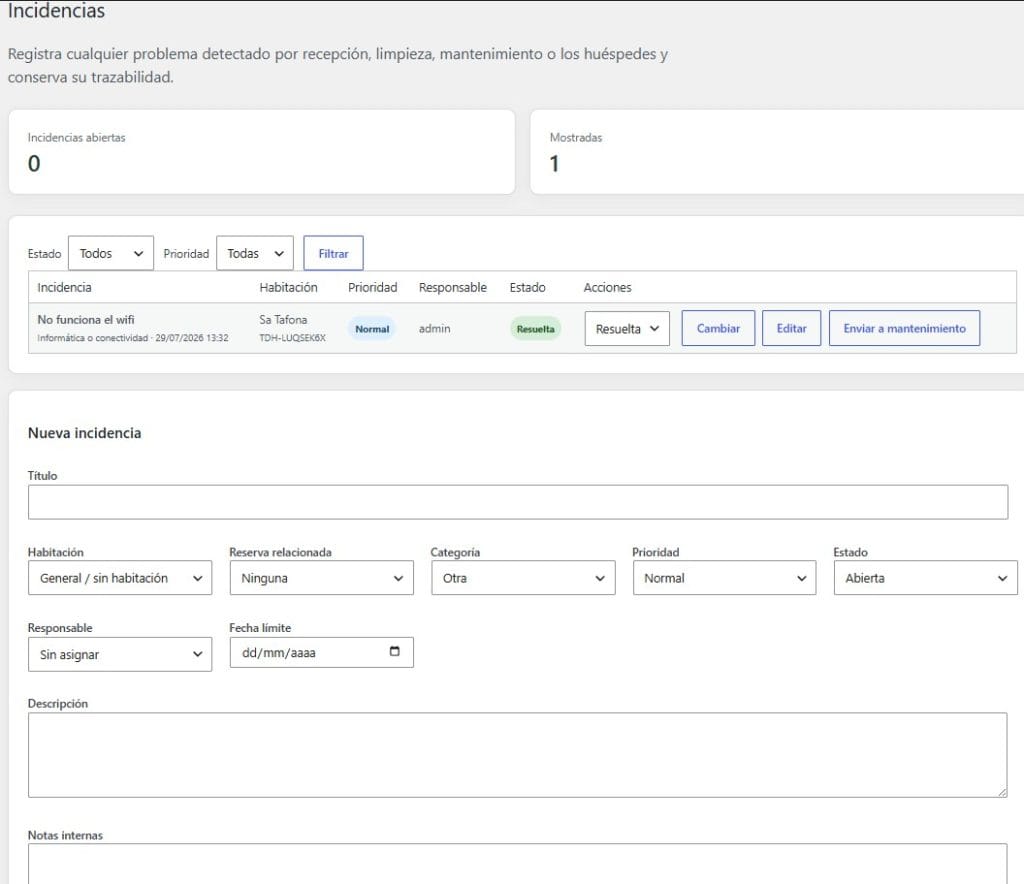1024x884 pixels.
Task: Send incident with Enviar a mantenimiento
Action: point(904,328)
